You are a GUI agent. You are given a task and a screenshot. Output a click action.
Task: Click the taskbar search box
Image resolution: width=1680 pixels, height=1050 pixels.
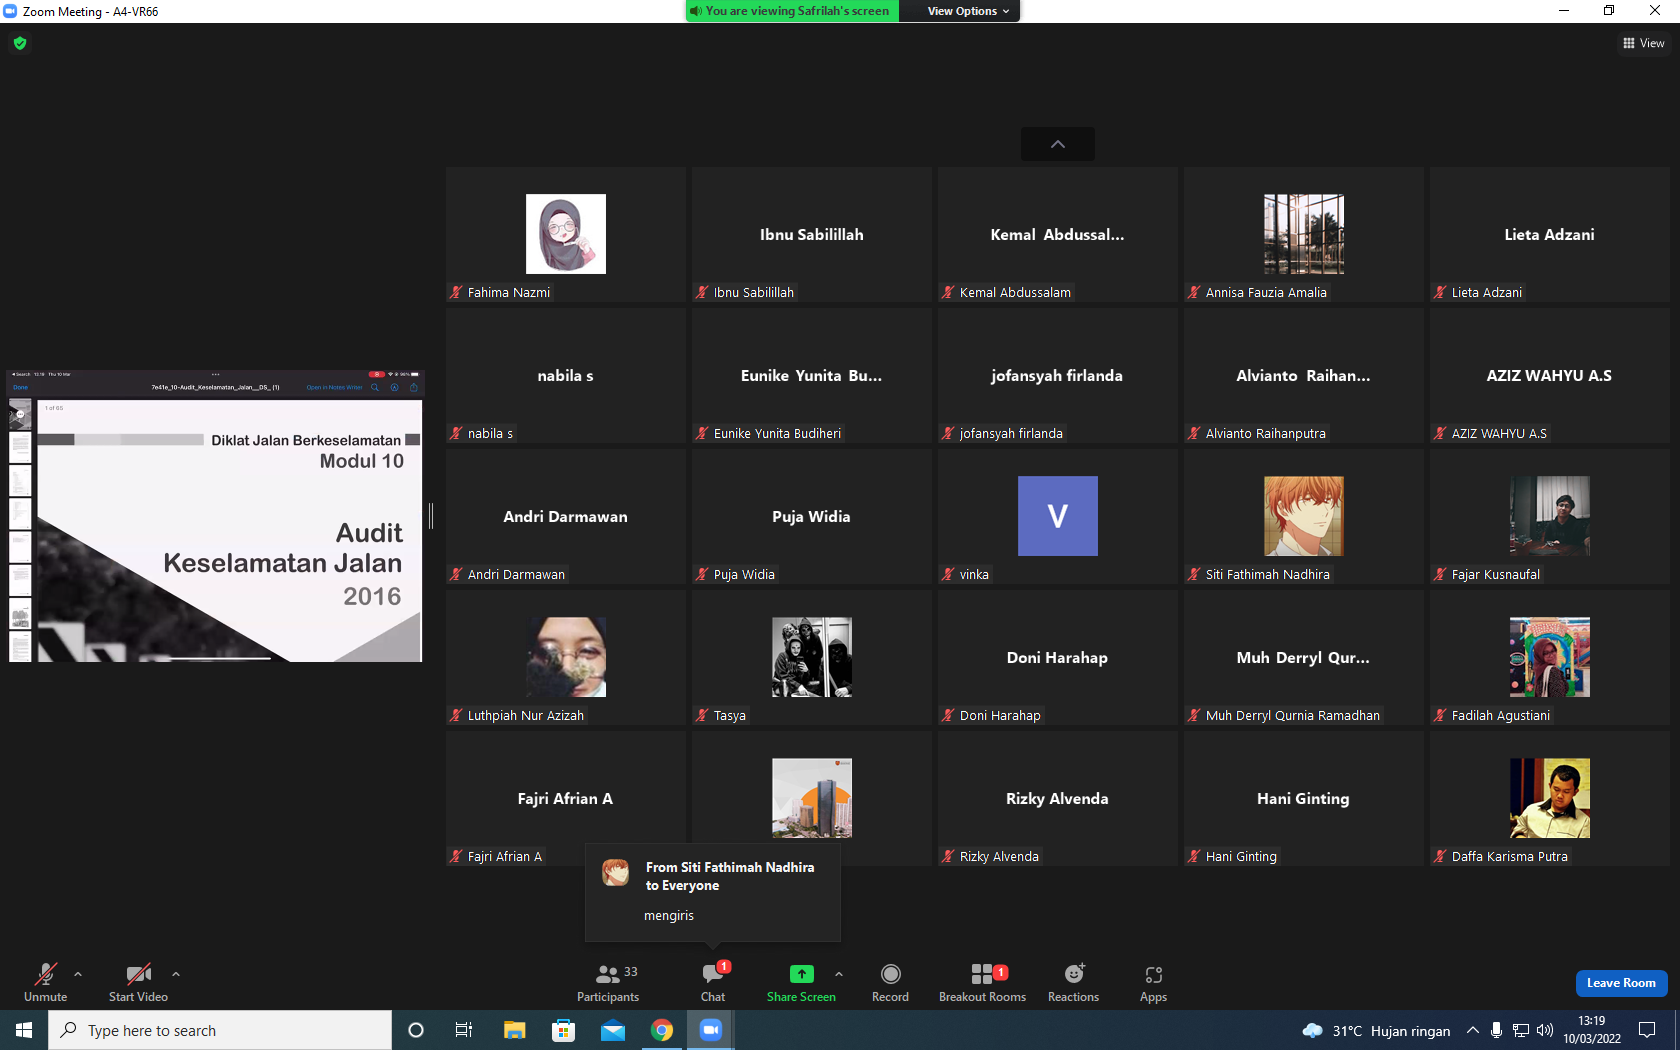tap(220, 1030)
